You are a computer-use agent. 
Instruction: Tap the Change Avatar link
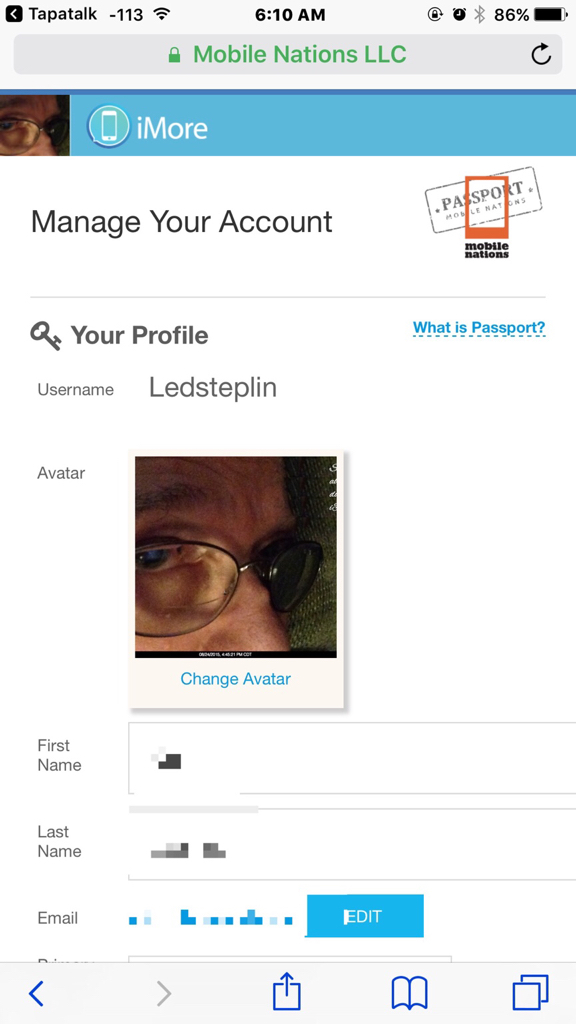(235, 679)
